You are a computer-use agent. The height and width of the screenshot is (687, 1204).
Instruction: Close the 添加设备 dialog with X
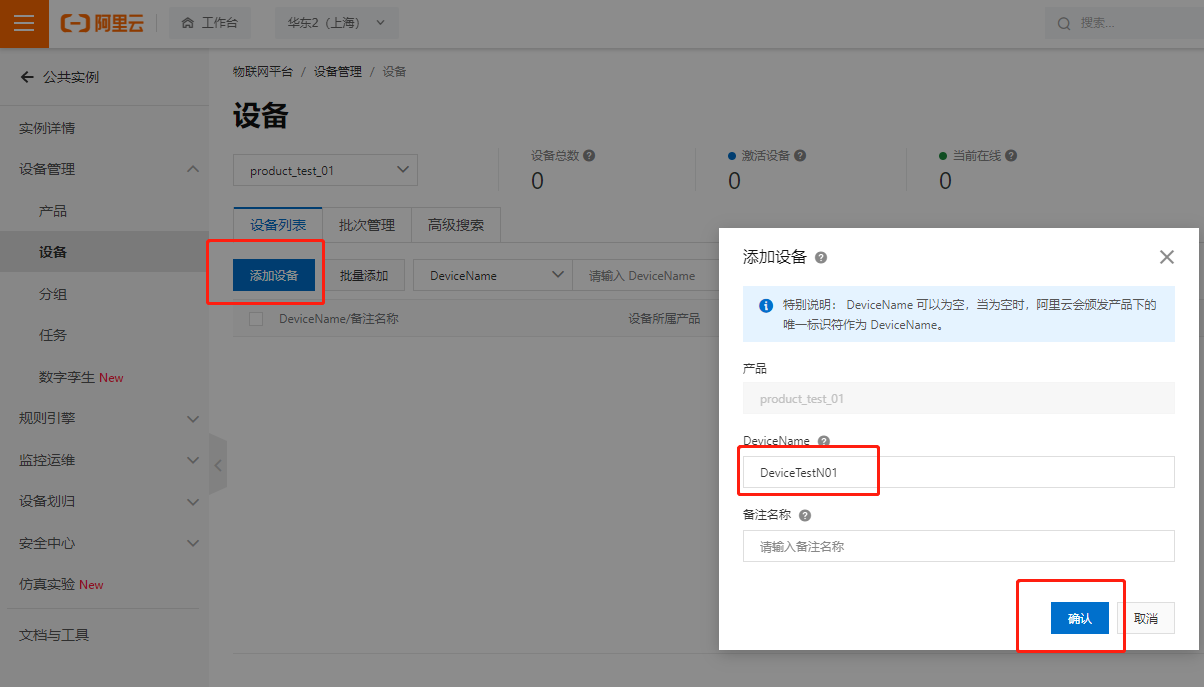point(1166,257)
